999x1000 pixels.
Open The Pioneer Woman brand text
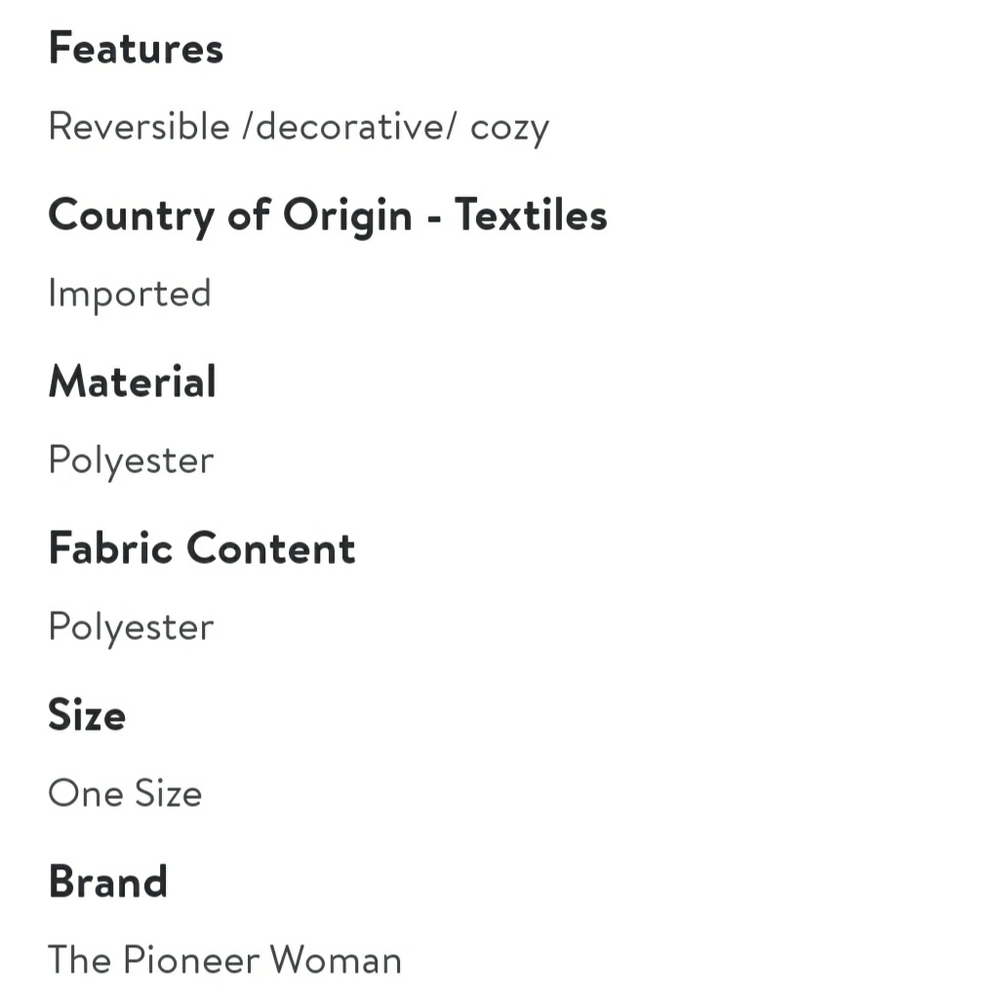225,960
